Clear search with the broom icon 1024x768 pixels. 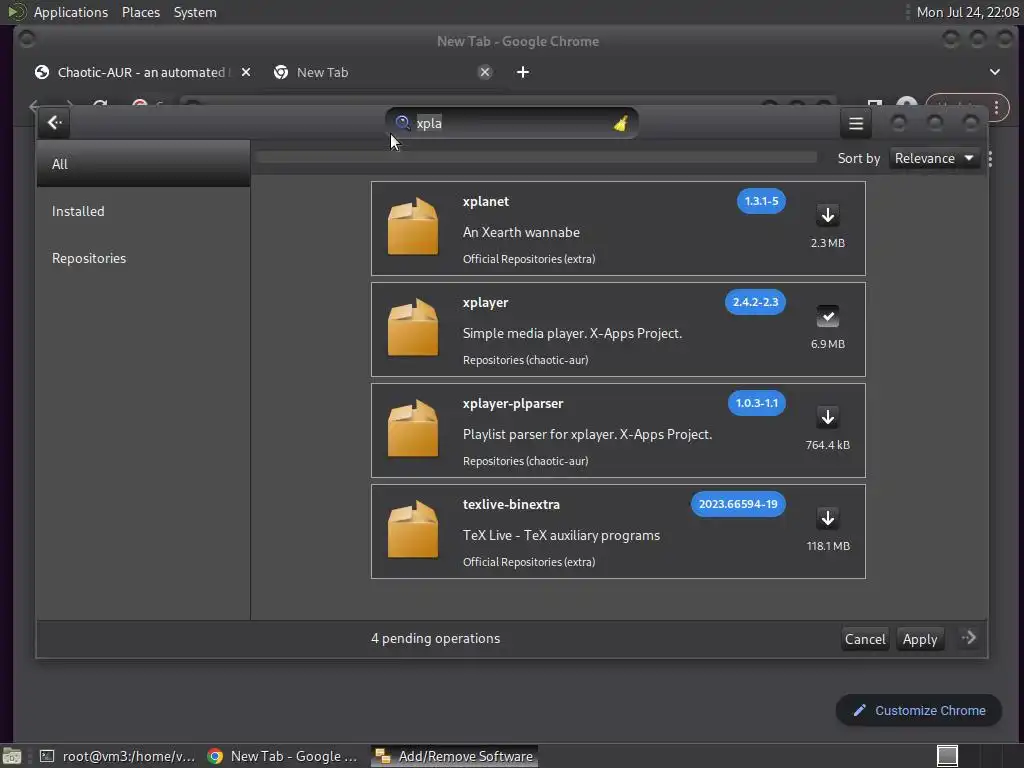point(620,123)
